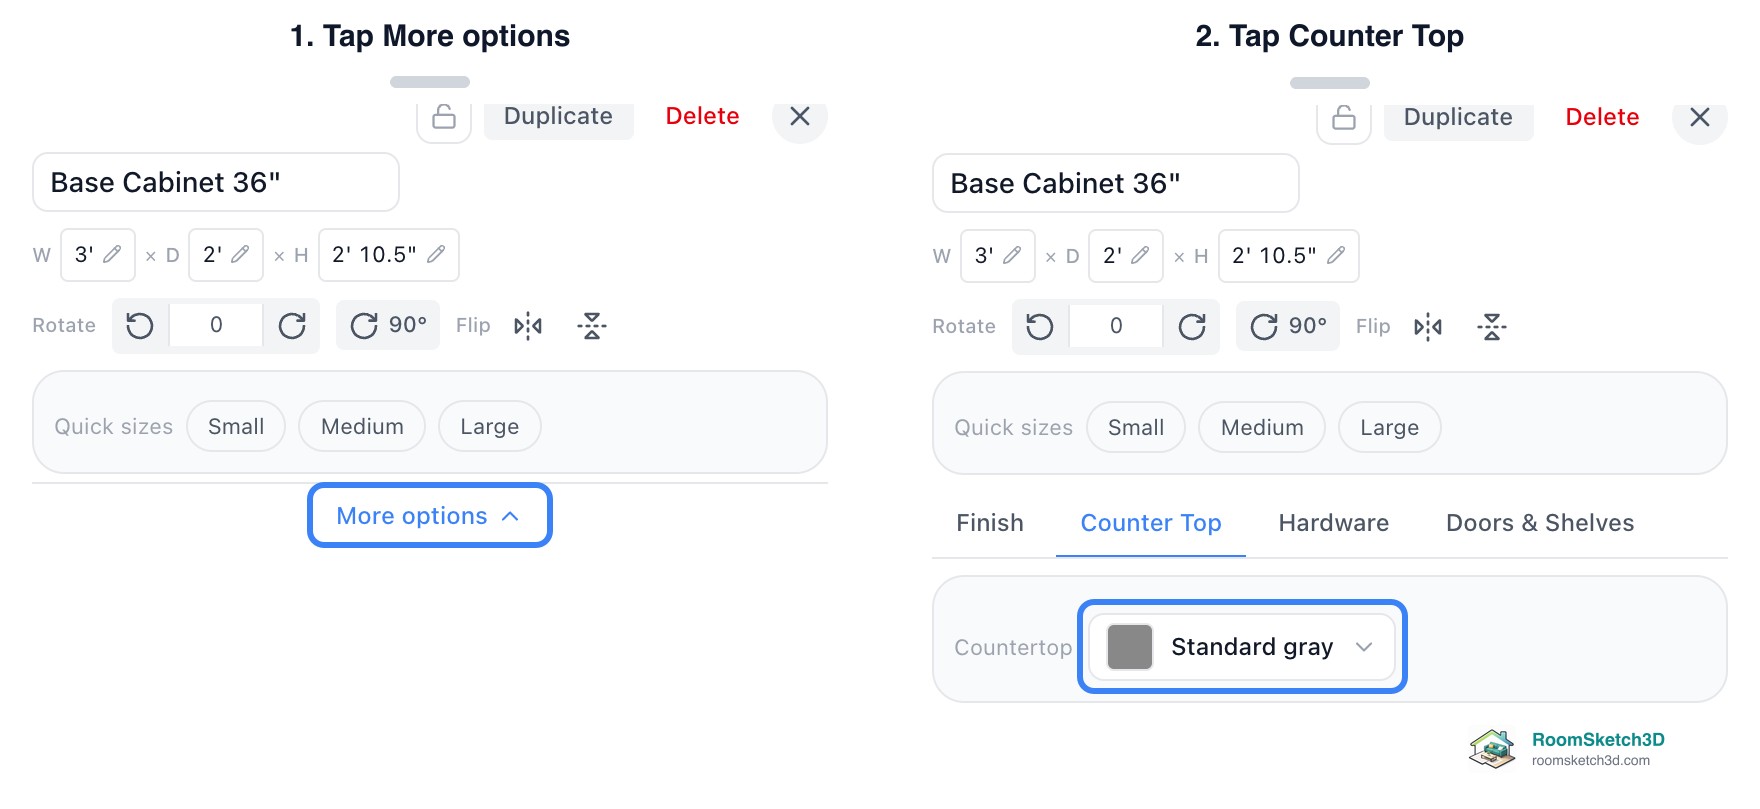Image resolution: width=1760 pixels, height=809 pixels.
Task: Rotate 90° button in the right panel
Action: pyautogui.click(x=1288, y=326)
